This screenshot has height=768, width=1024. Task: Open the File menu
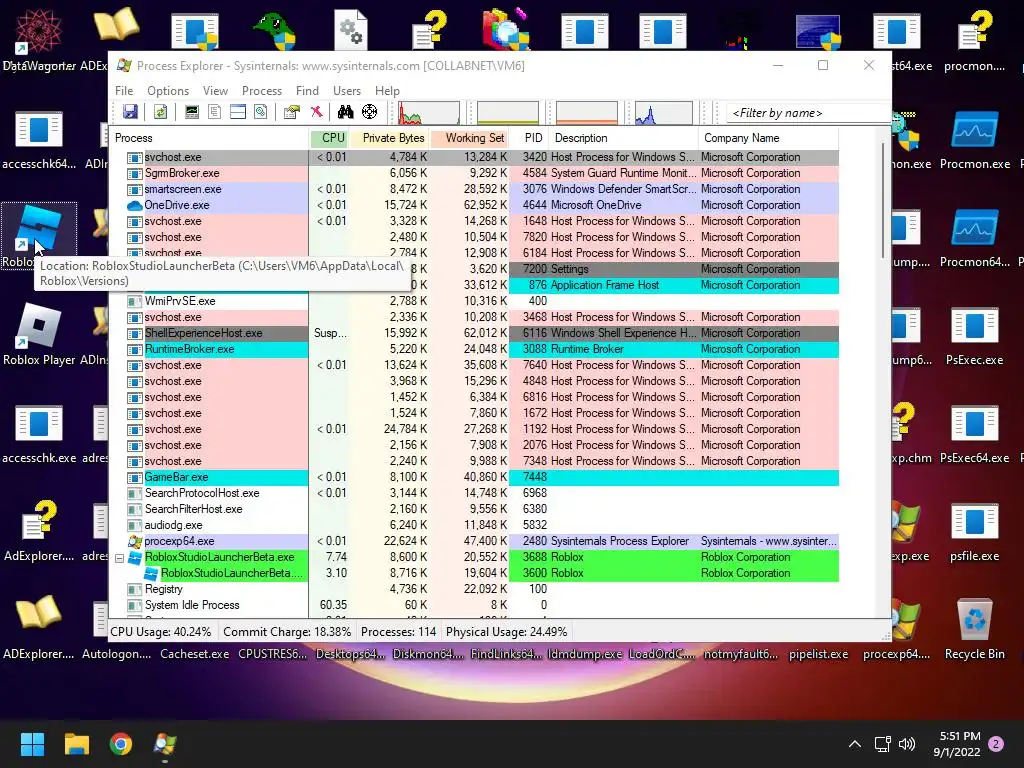123,91
